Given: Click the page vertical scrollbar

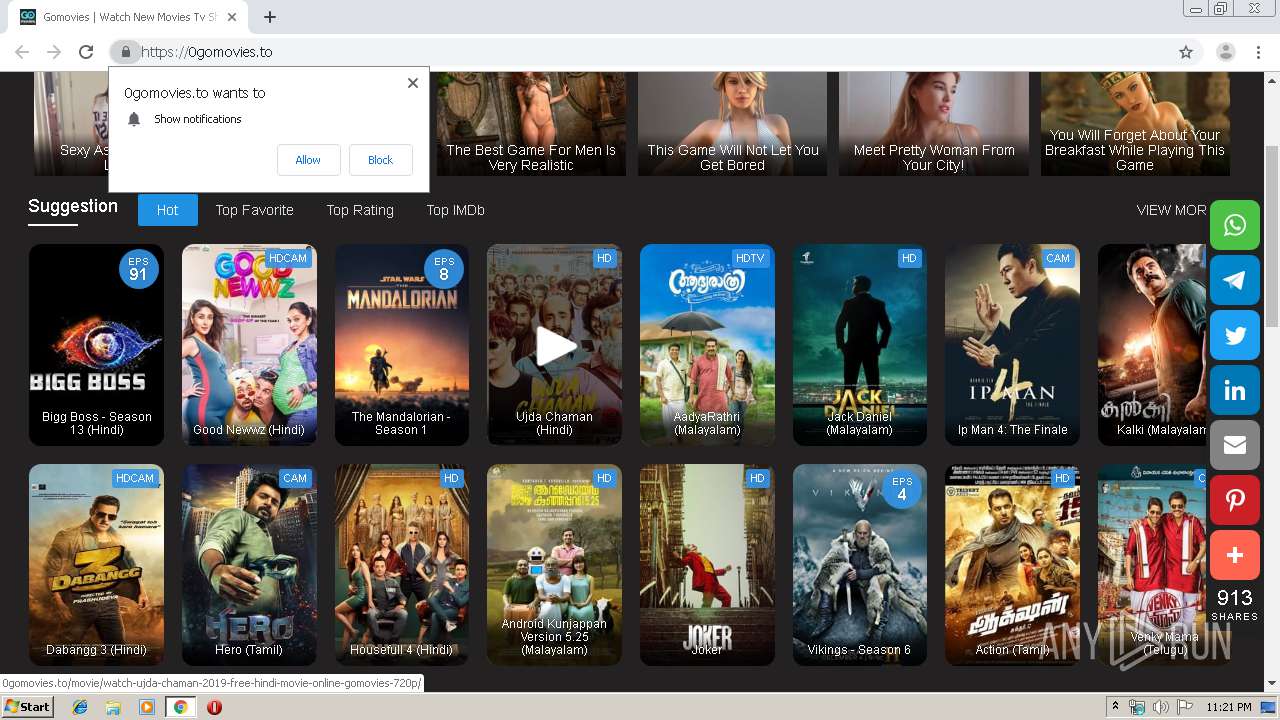Looking at the screenshot, I should 1272,236.
